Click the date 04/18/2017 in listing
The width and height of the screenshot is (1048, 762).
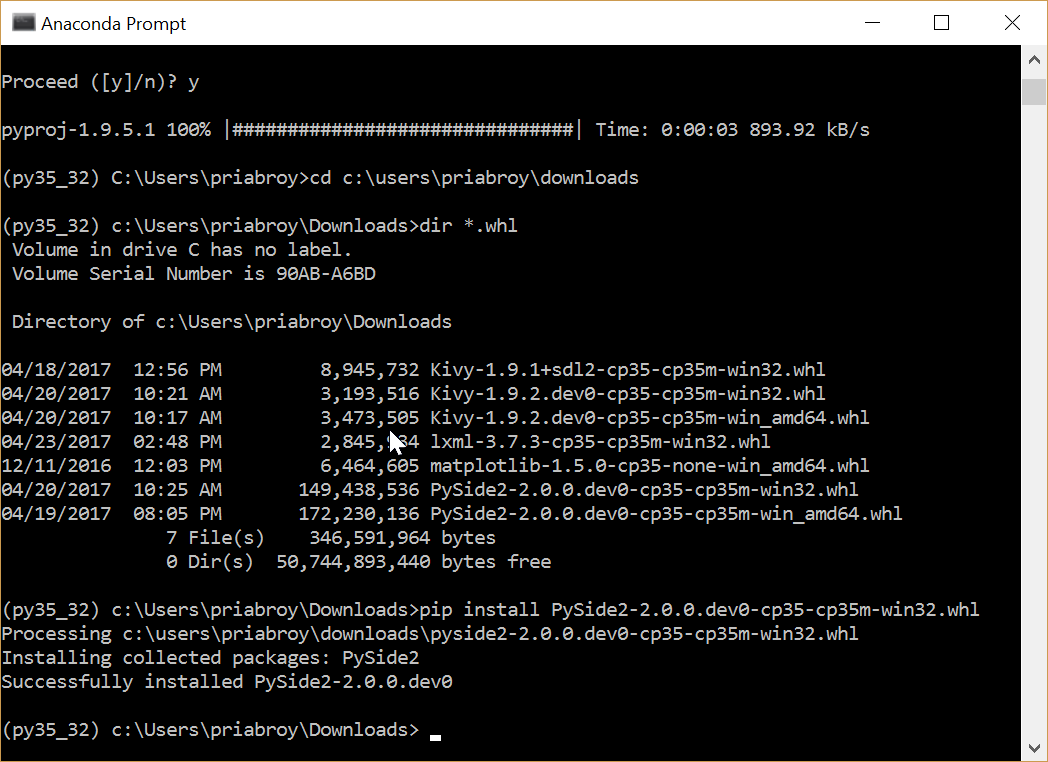point(56,370)
